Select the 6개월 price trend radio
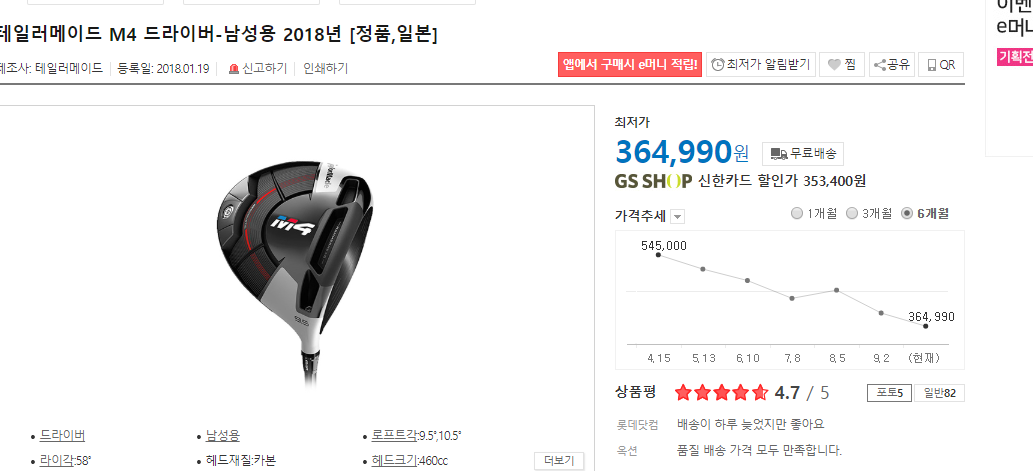Image resolution: width=1033 pixels, height=471 pixels. click(x=907, y=213)
